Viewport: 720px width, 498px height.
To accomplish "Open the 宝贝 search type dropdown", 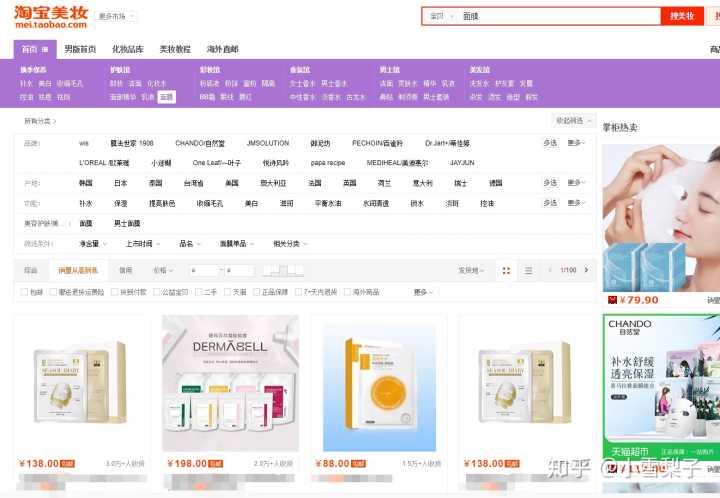I will point(441,16).
